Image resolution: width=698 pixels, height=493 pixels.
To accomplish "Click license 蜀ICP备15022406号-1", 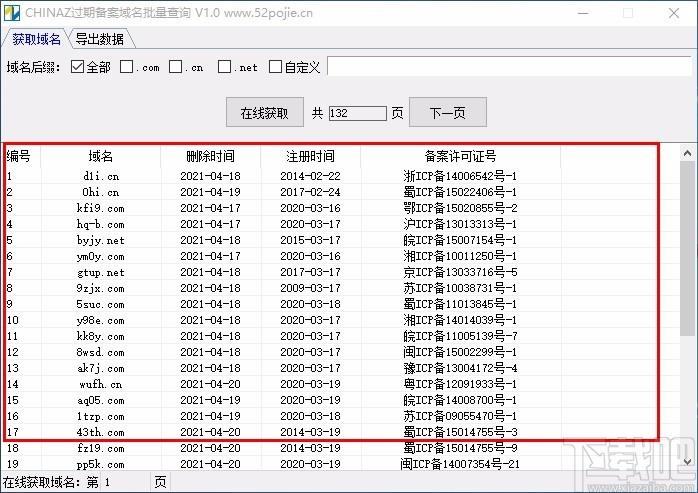I will [460, 192].
